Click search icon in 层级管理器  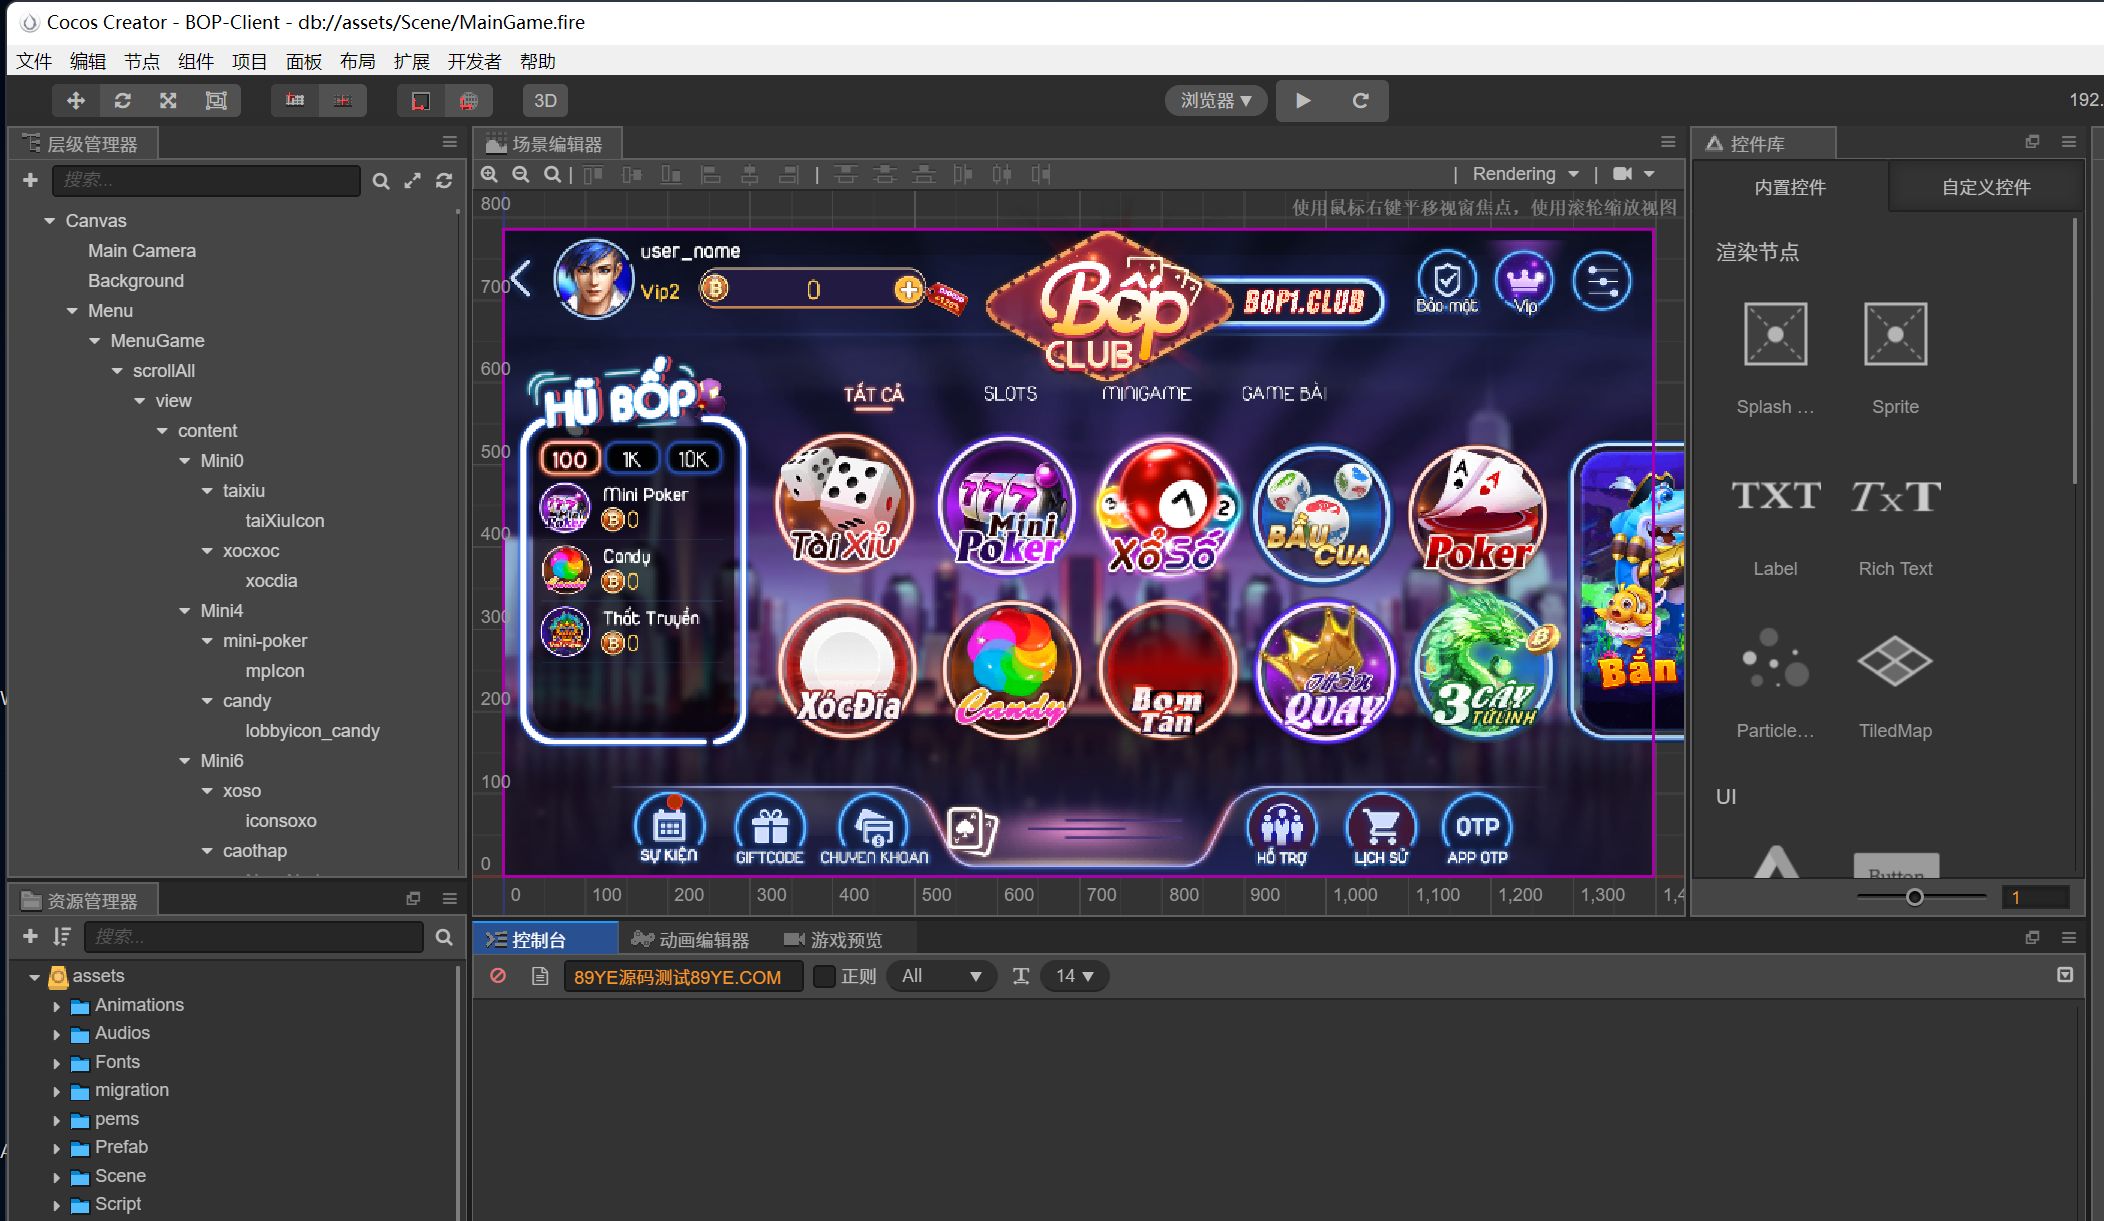tap(381, 181)
